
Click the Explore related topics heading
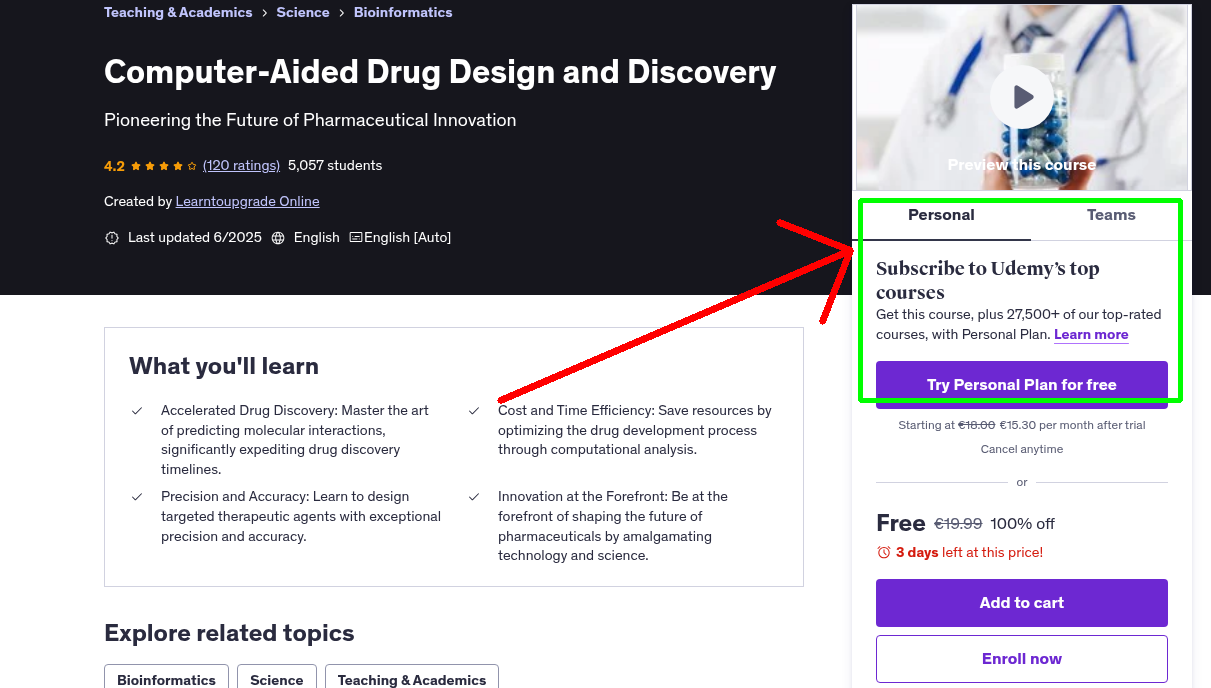click(229, 633)
